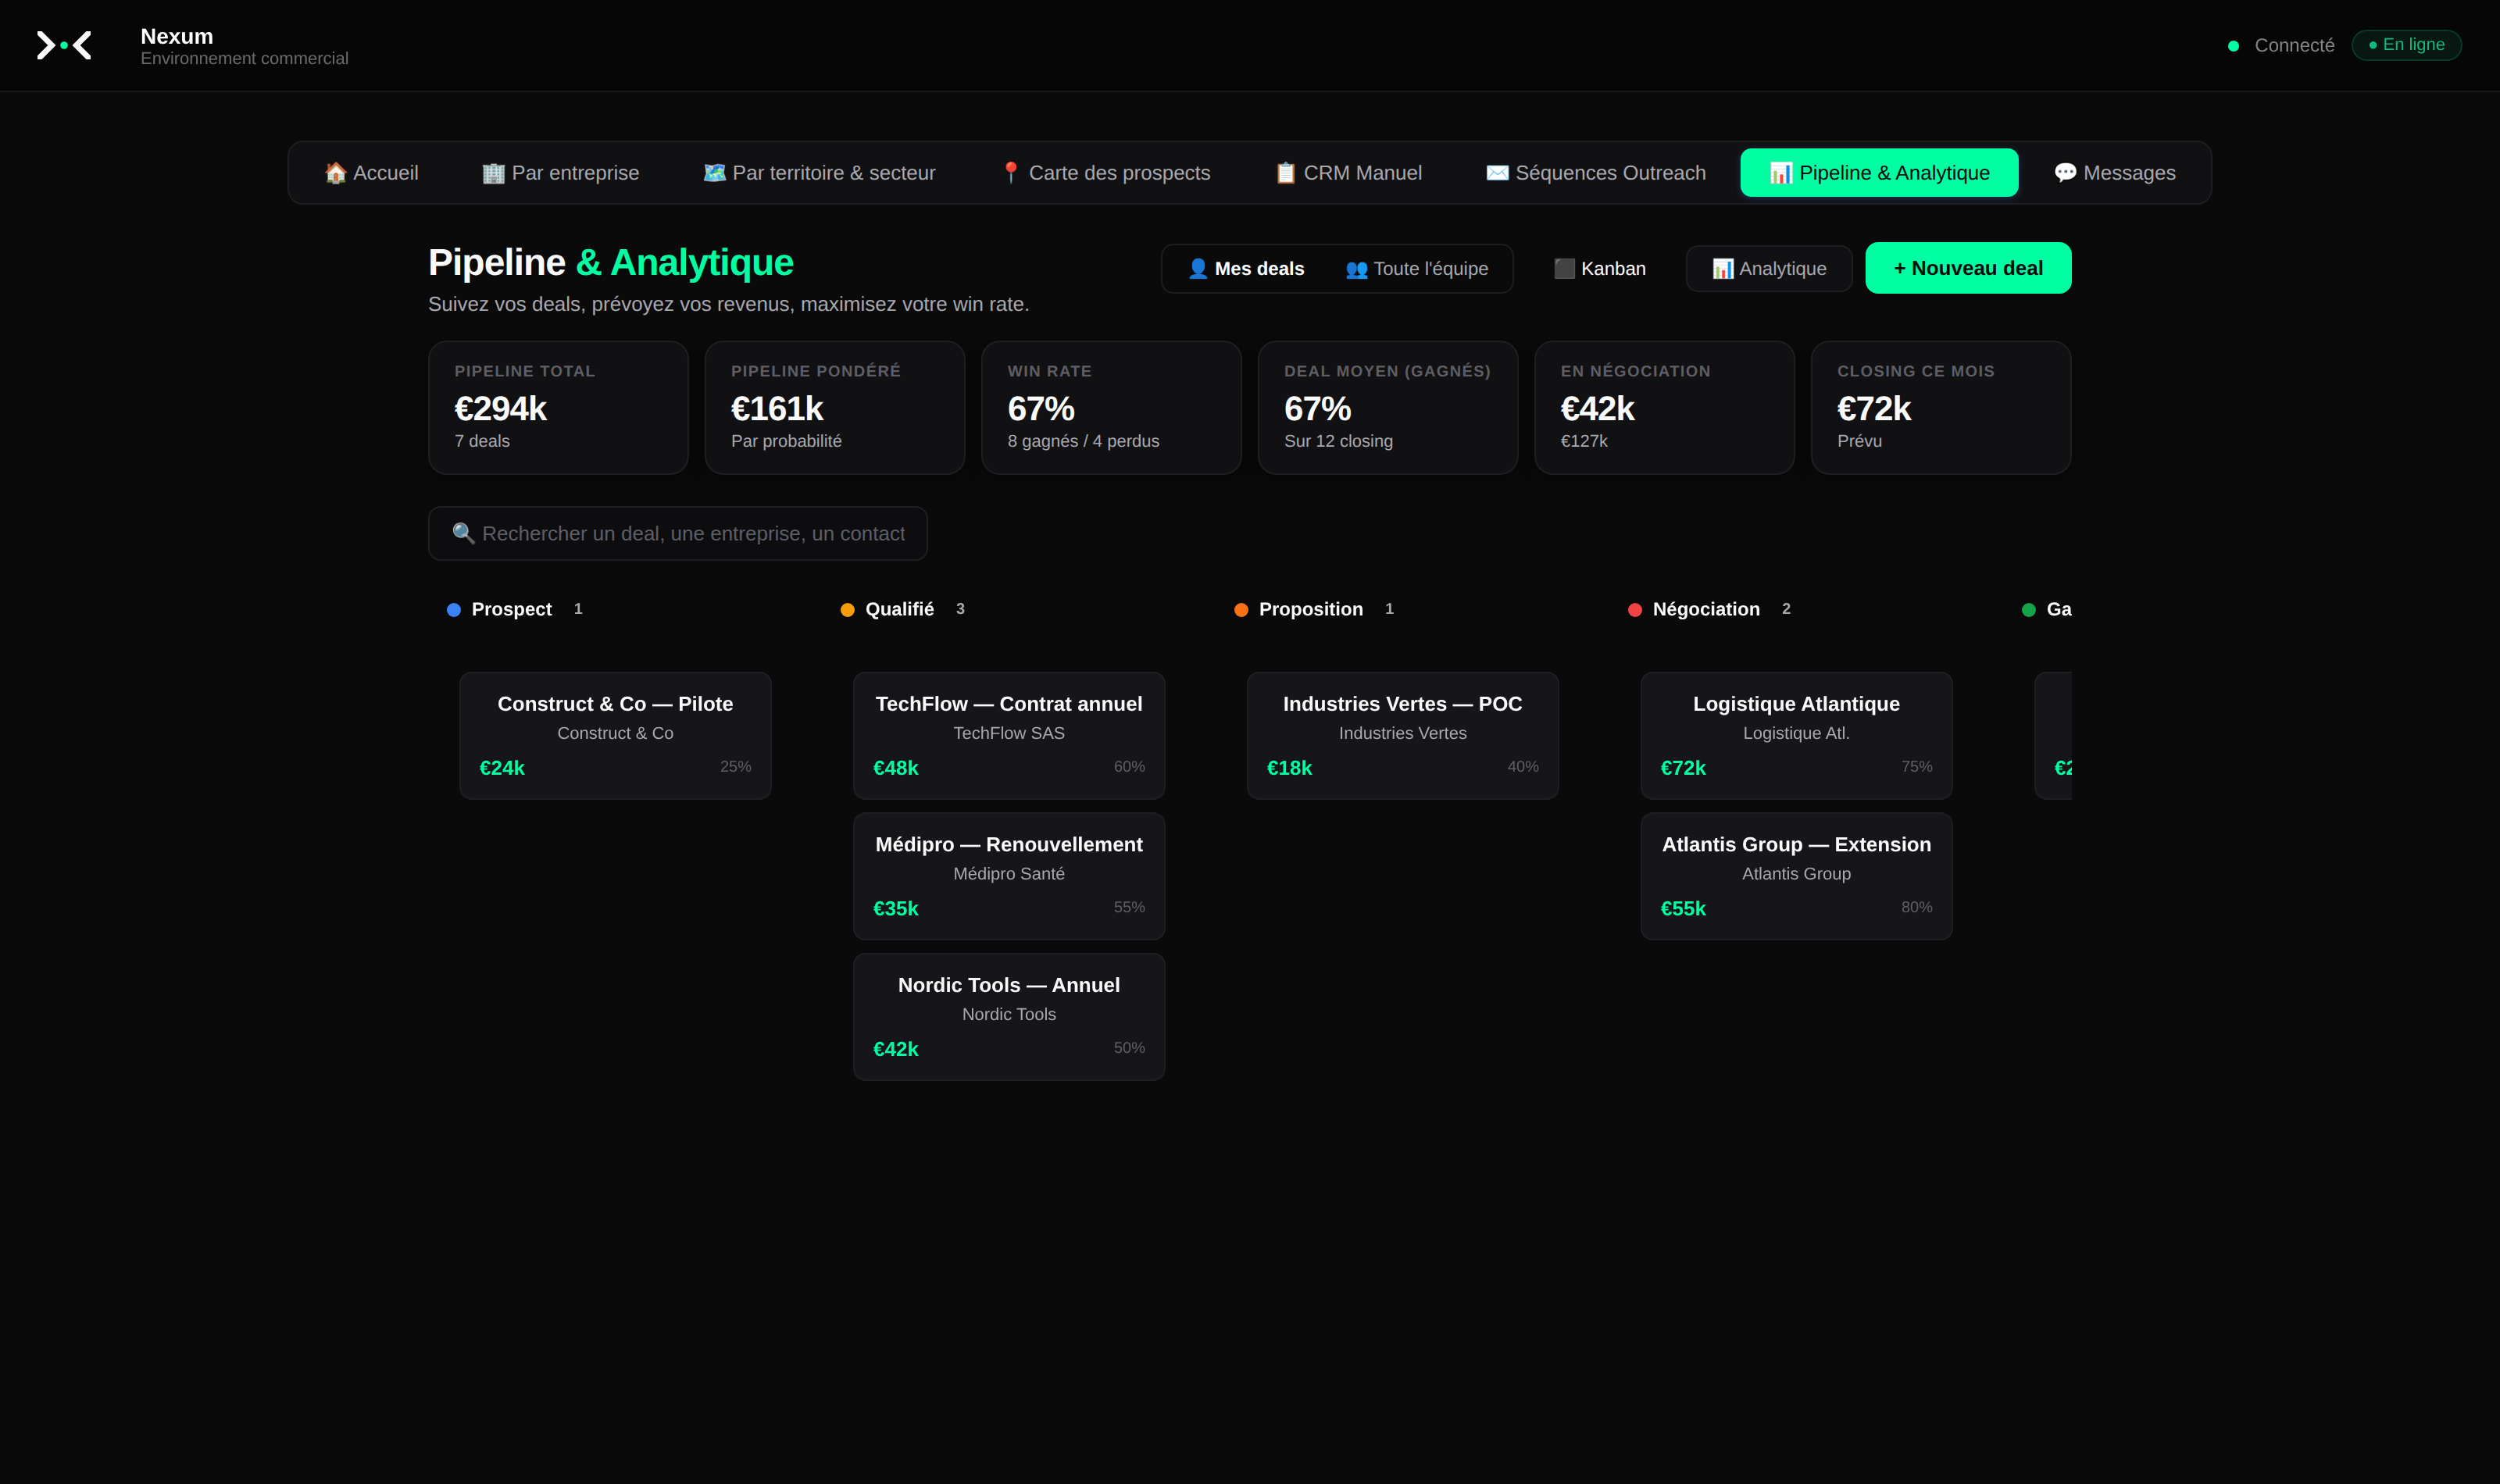
Task: Select the Pipeline & Analytique tab
Action: pos(1879,173)
